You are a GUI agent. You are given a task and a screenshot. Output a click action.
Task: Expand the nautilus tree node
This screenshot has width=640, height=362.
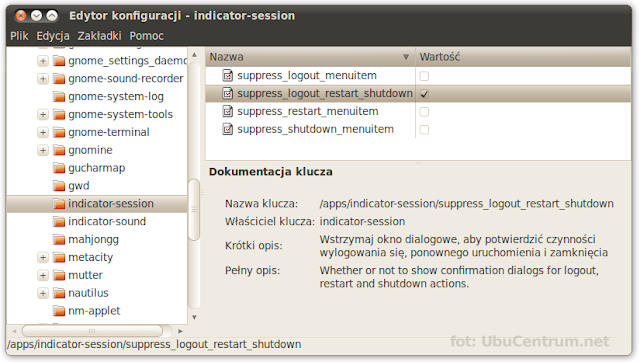pyautogui.click(x=43, y=293)
